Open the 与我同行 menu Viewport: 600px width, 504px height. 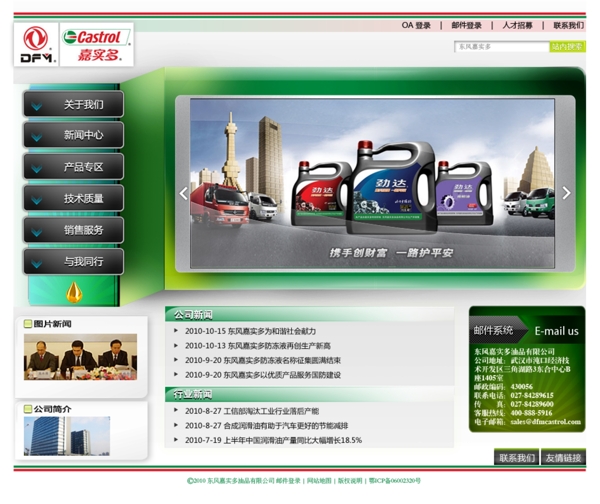coord(73,262)
